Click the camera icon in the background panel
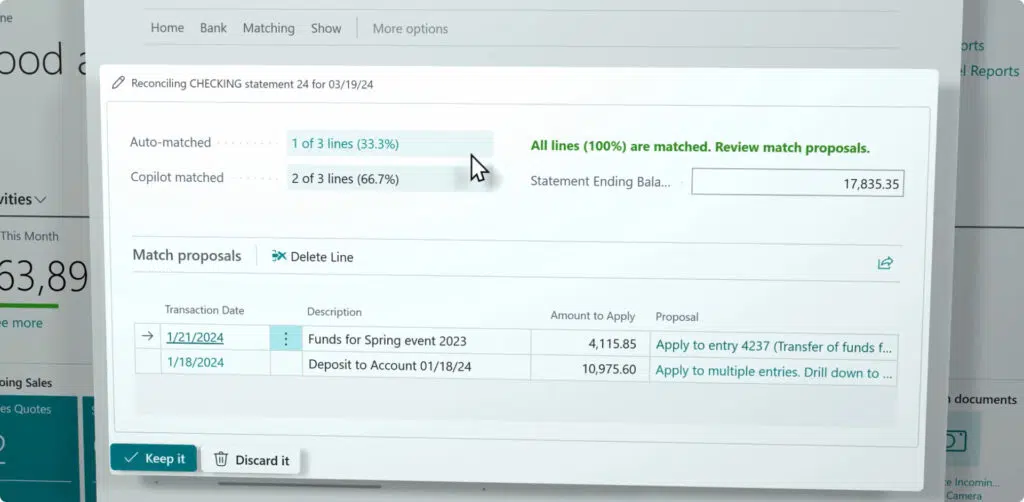The image size is (1024, 502). (x=957, y=442)
